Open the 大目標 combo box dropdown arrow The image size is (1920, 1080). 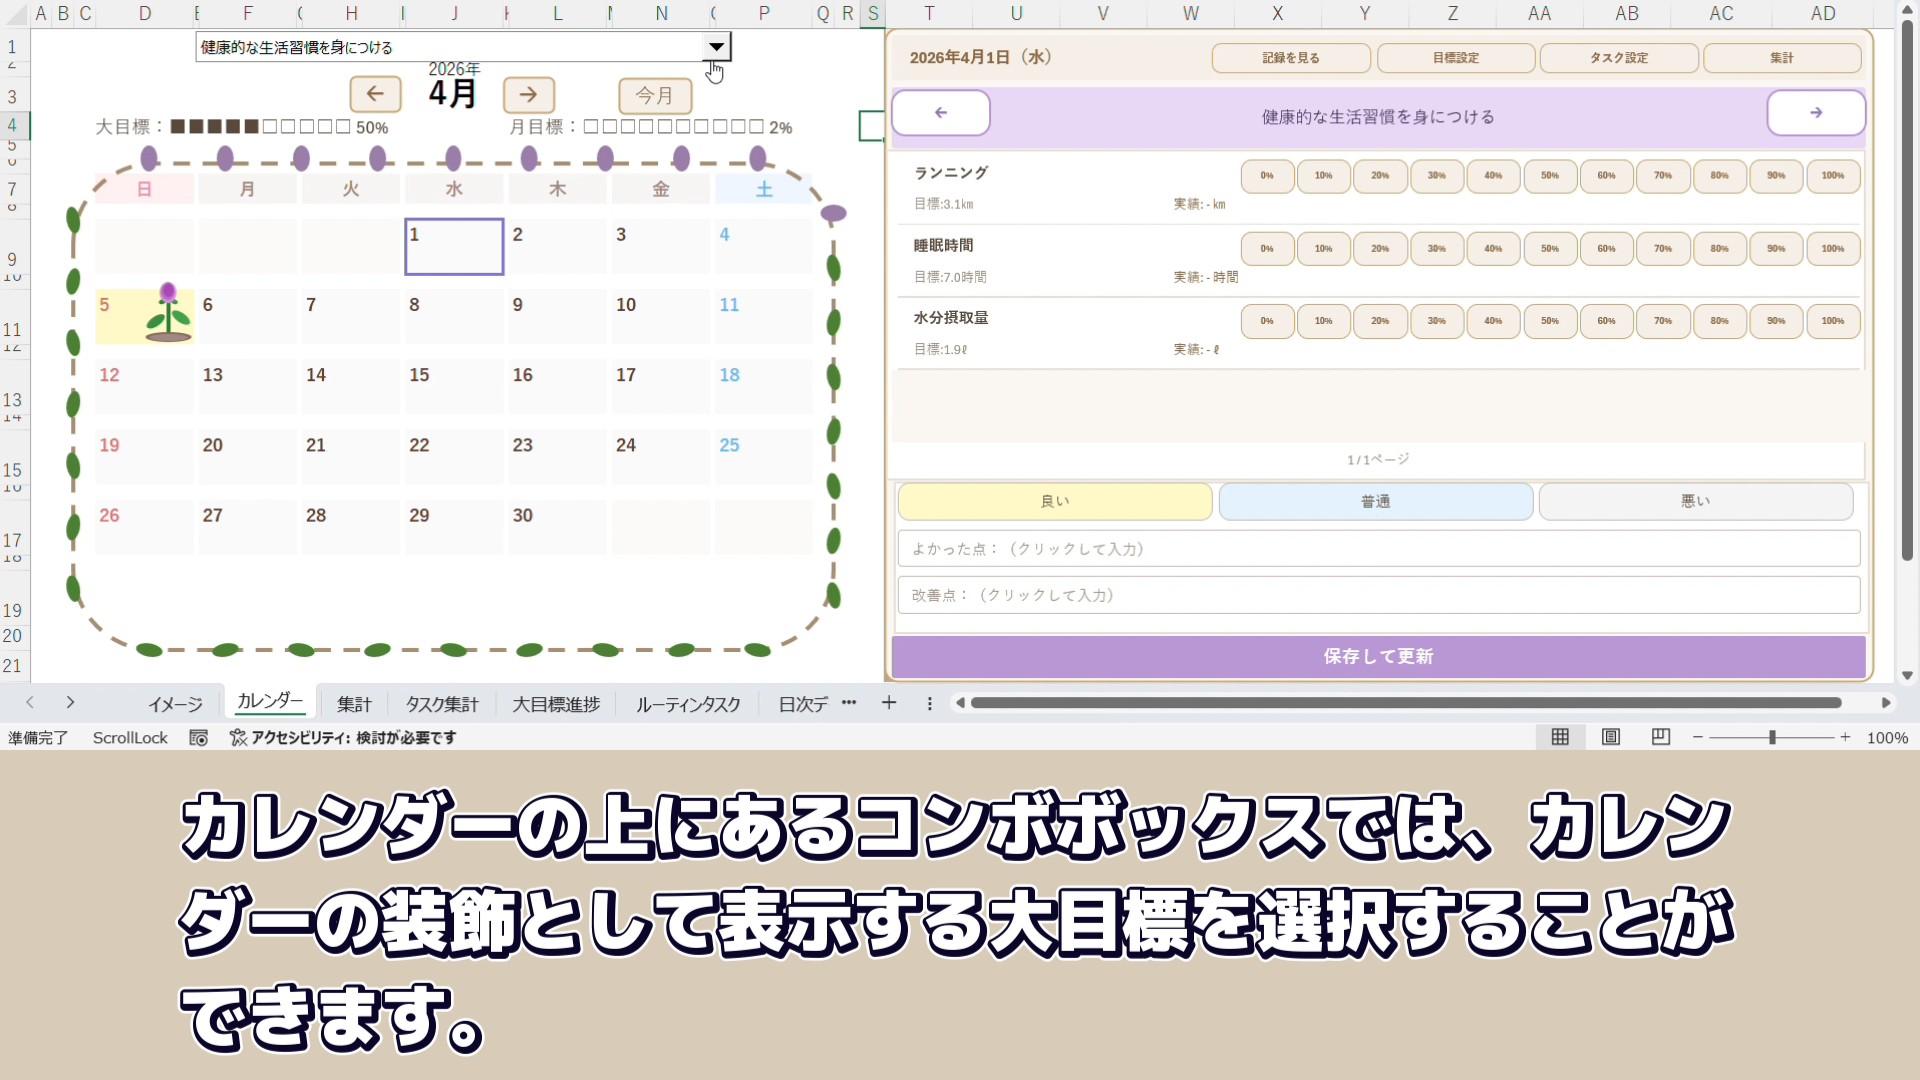click(x=716, y=47)
